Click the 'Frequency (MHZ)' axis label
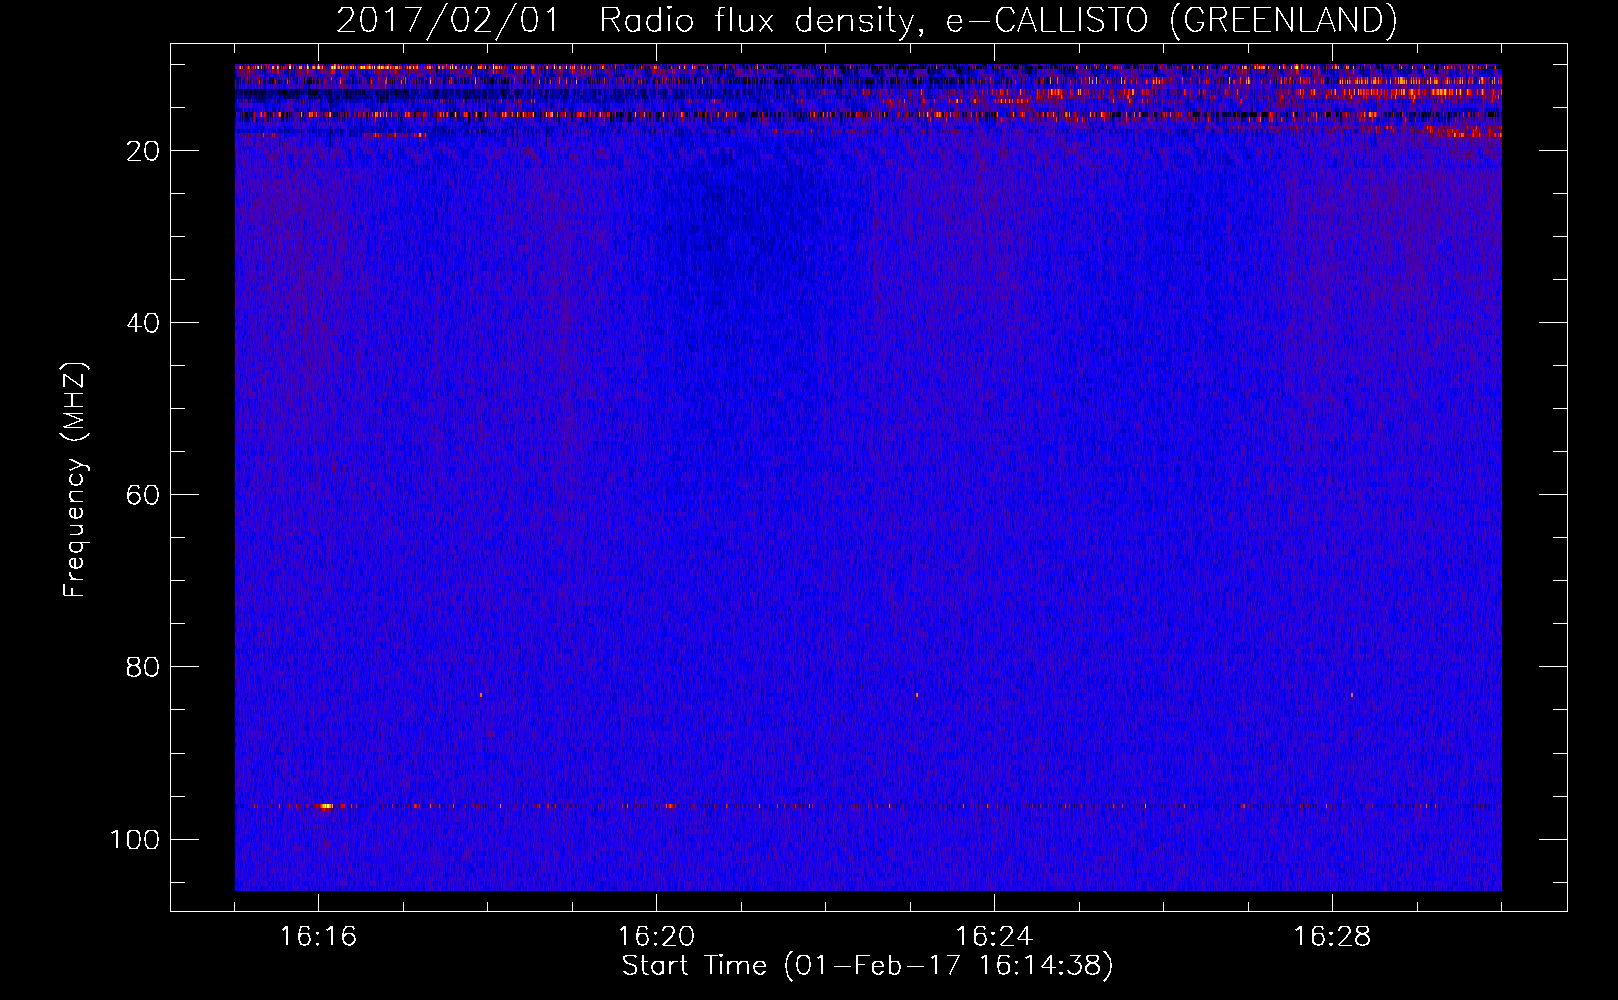Screen dimensions: 1618x1000 75,479
